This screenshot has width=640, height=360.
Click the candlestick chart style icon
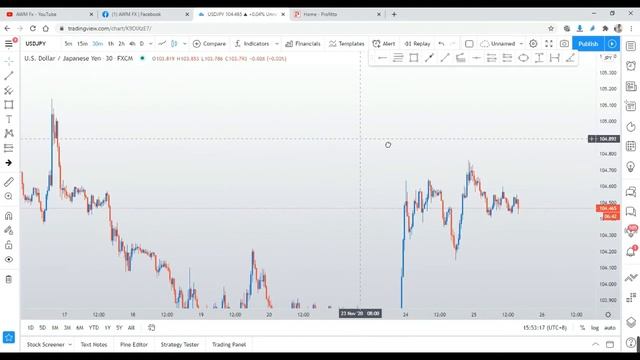pos(174,44)
